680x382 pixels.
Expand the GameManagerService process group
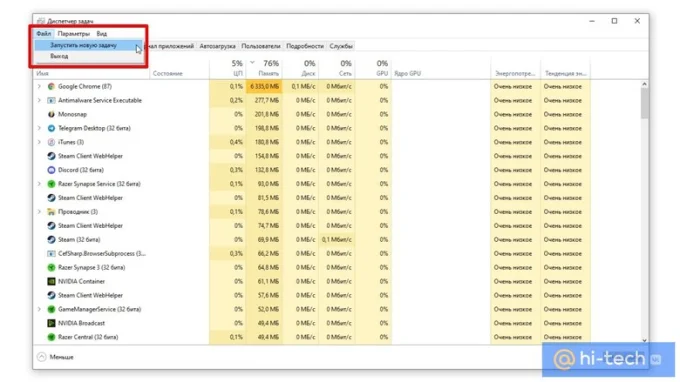[39, 309]
